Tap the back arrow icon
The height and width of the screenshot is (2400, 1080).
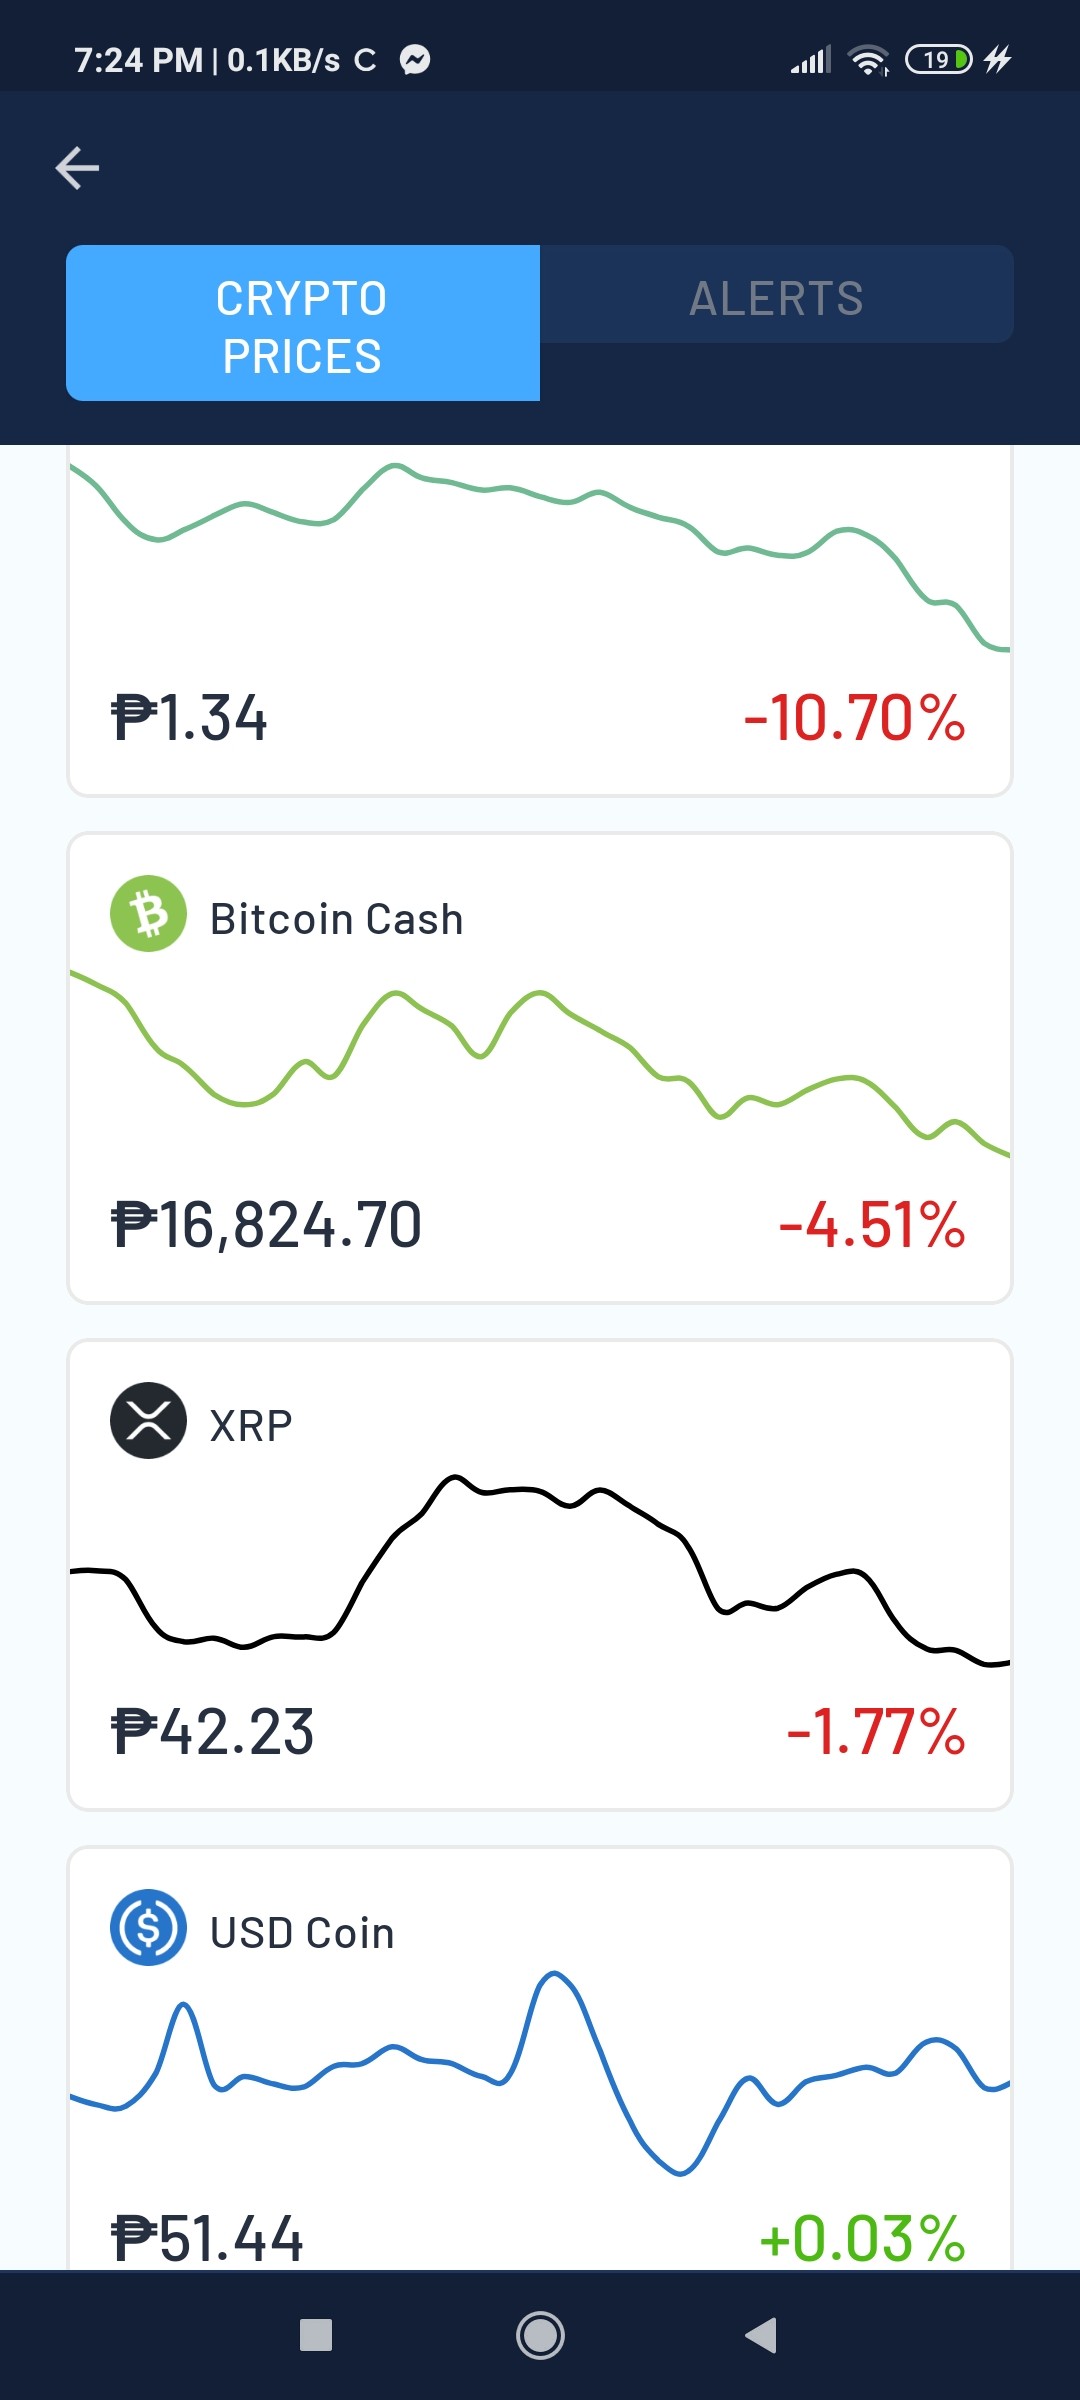click(77, 167)
